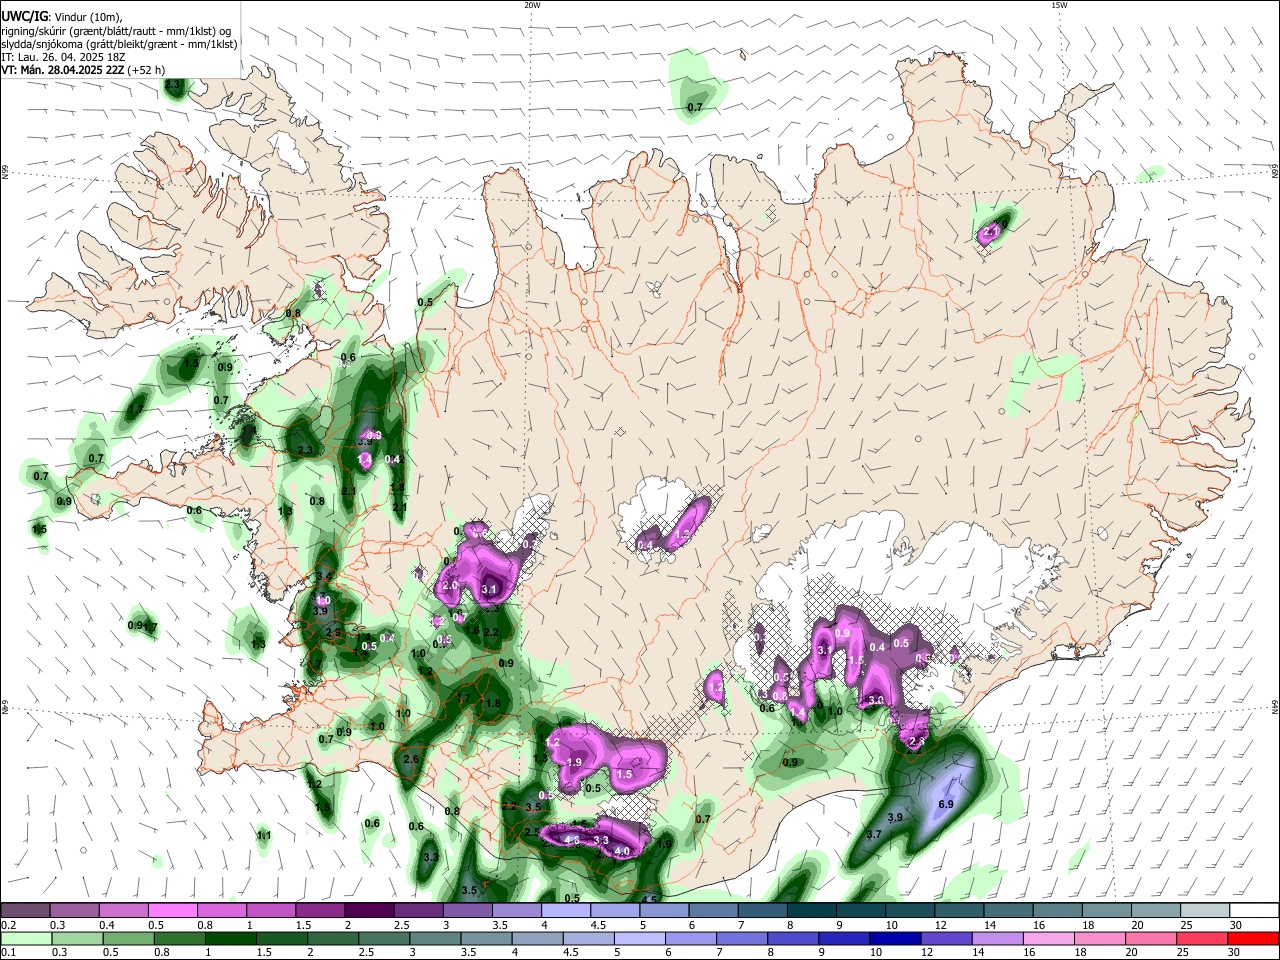Click the '2.6' precipitation value on the map
1280x960 pixels.
tap(411, 759)
